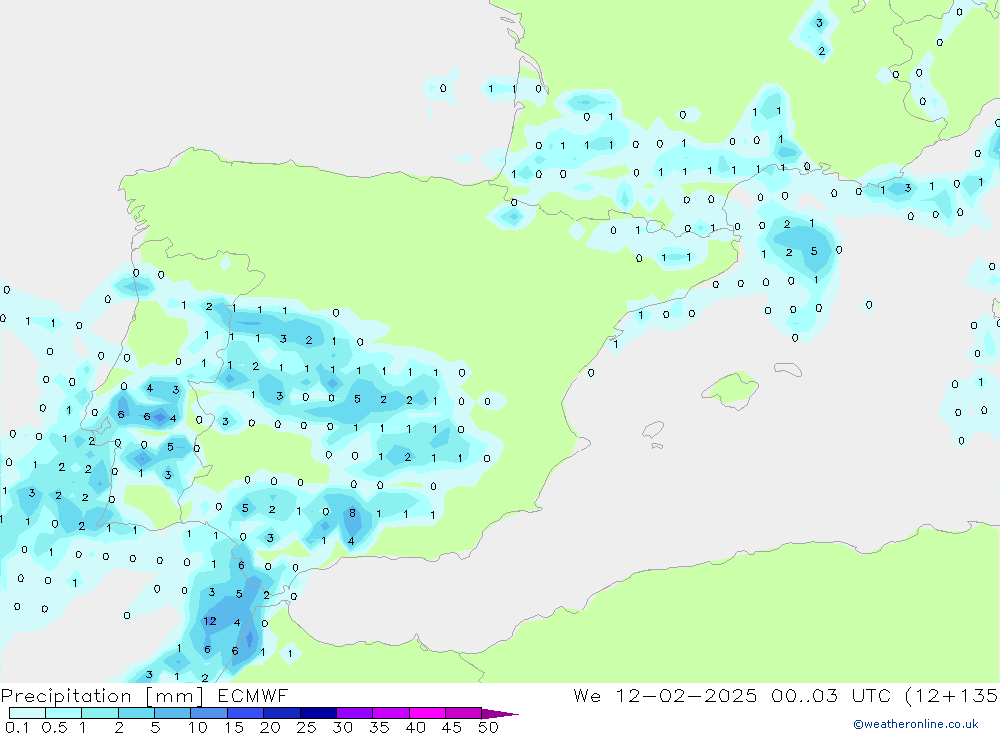The height and width of the screenshot is (733, 1000).
Task: Click the '25' legend scale number
Action: click(x=306, y=727)
